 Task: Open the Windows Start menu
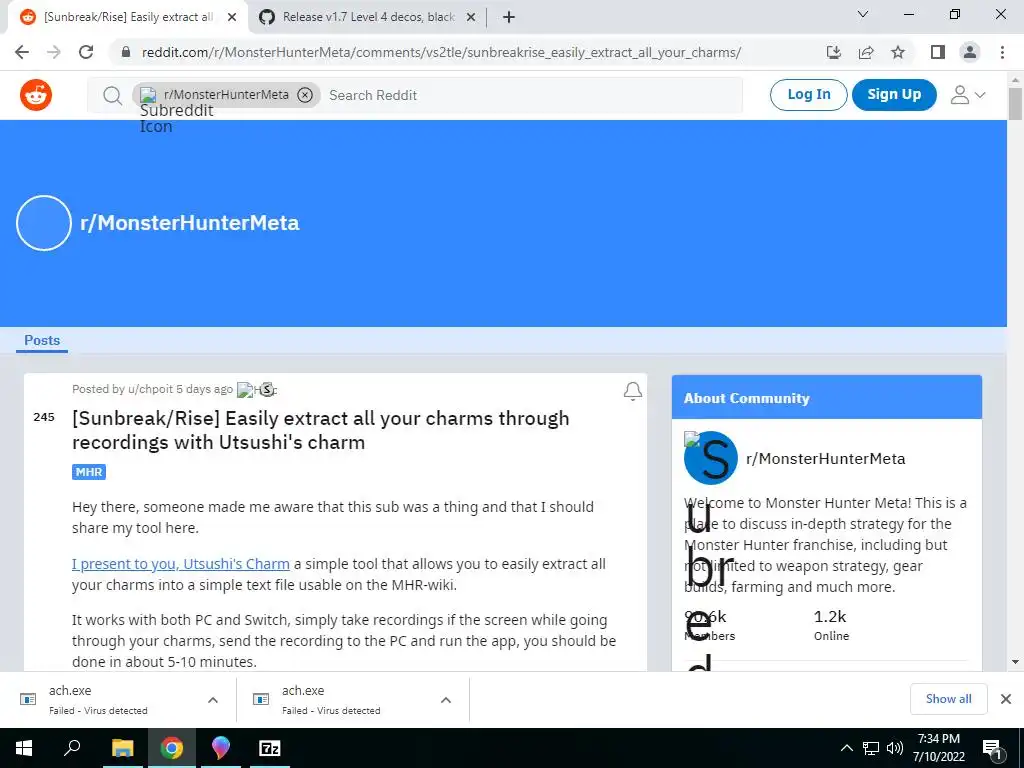pyautogui.click(x=24, y=748)
